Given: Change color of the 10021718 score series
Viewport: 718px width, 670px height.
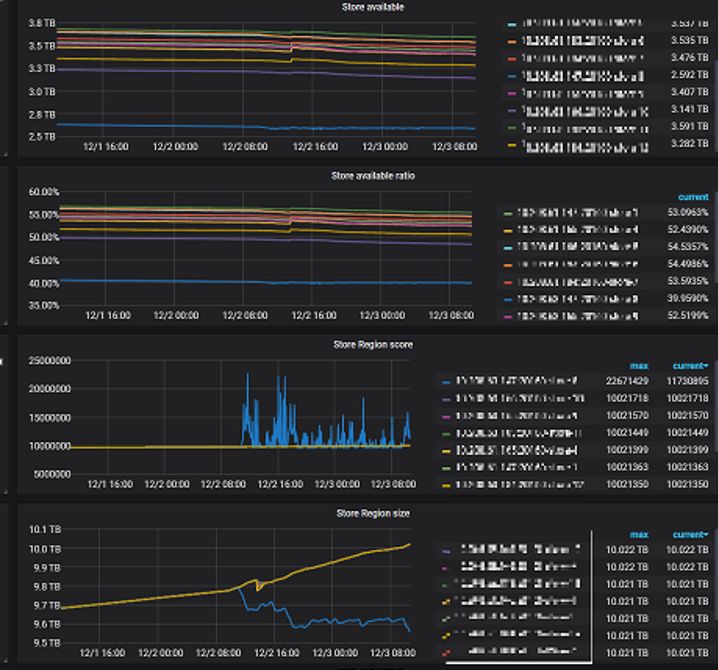Looking at the screenshot, I should coord(446,399).
